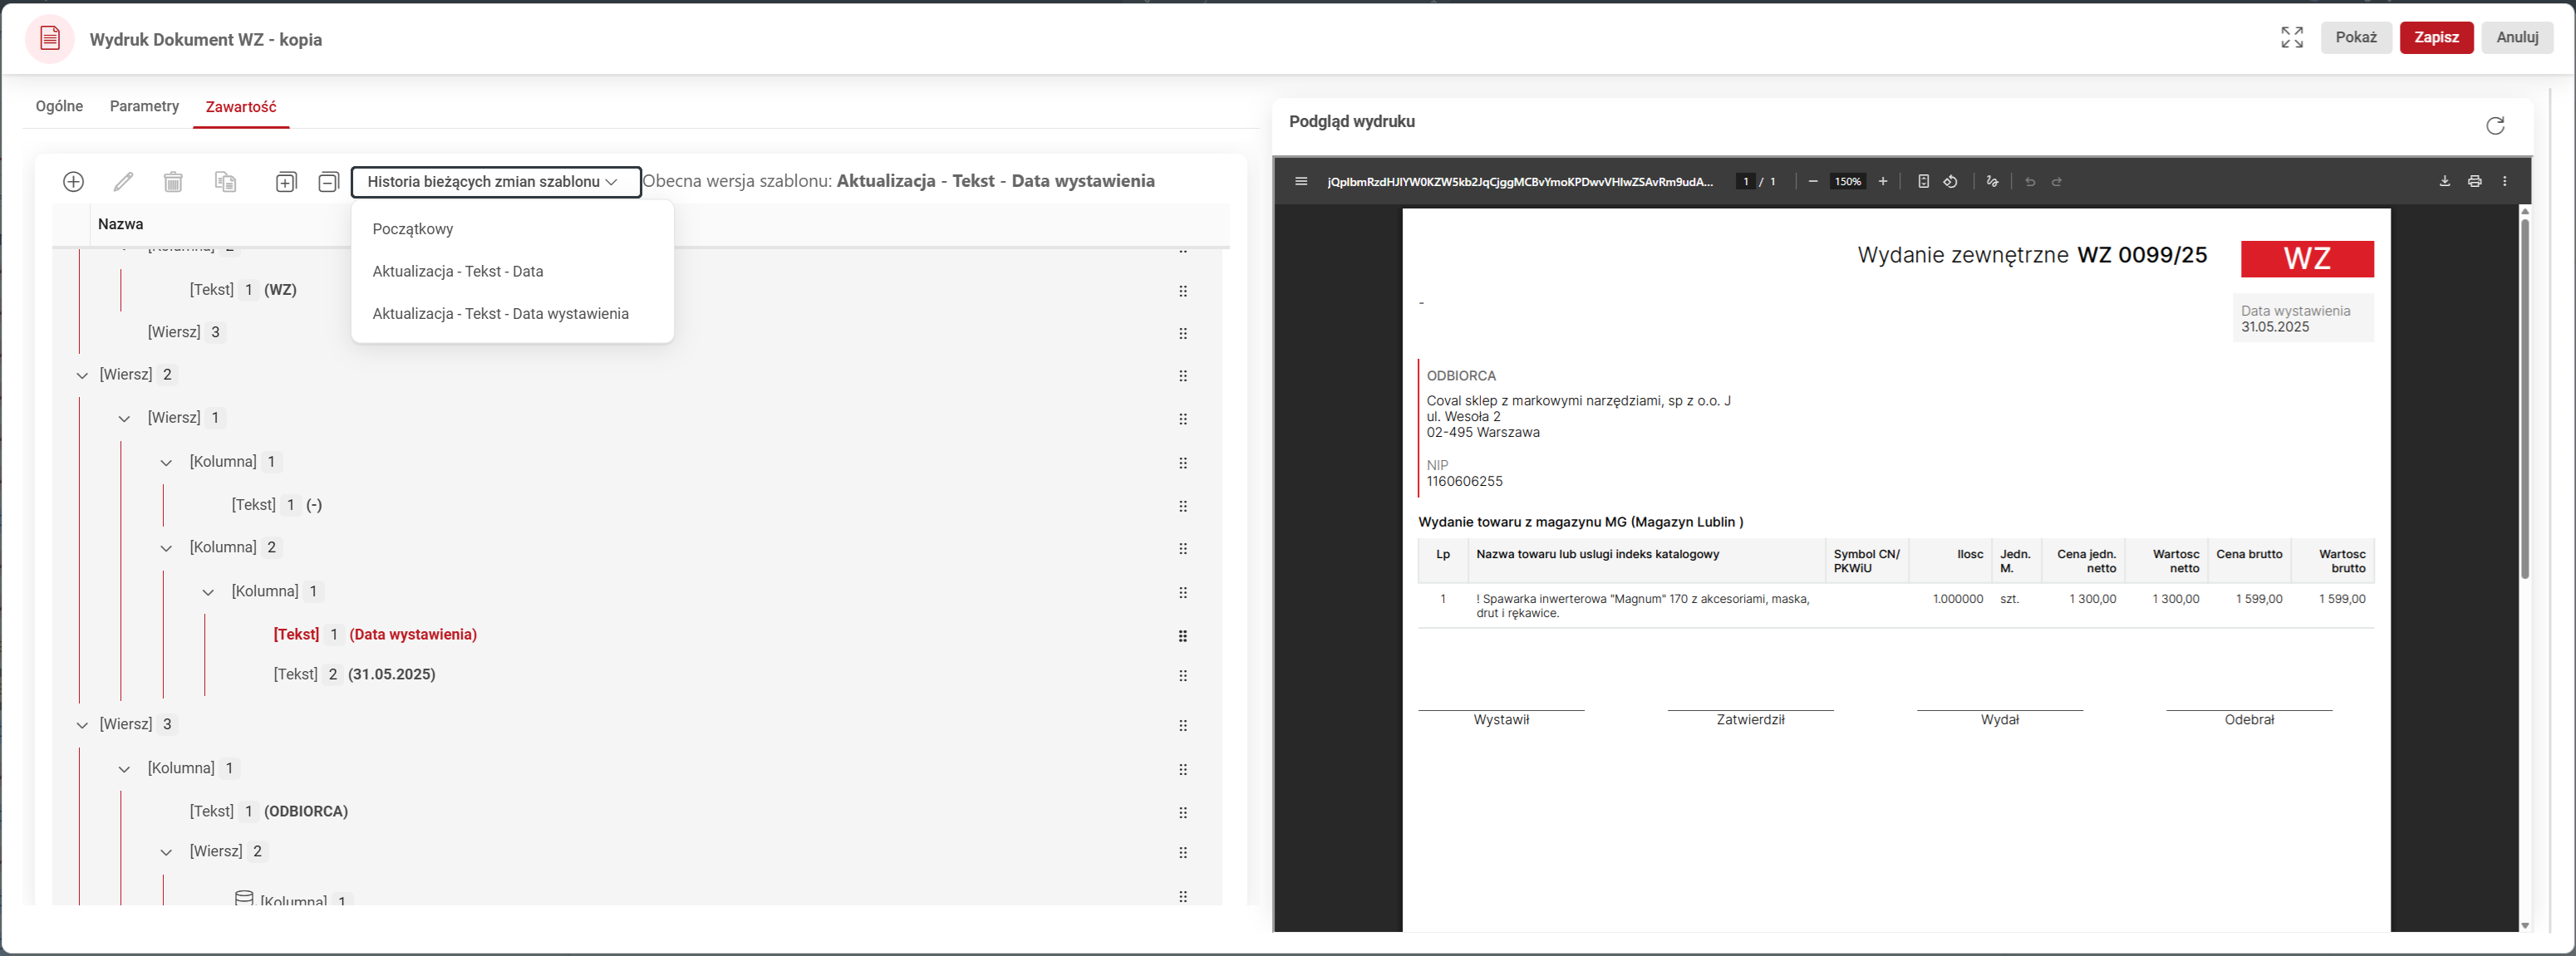Viewport: 2576px width, 956px height.
Task: Print the PDF from viewer toolbar
Action: (x=2474, y=181)
